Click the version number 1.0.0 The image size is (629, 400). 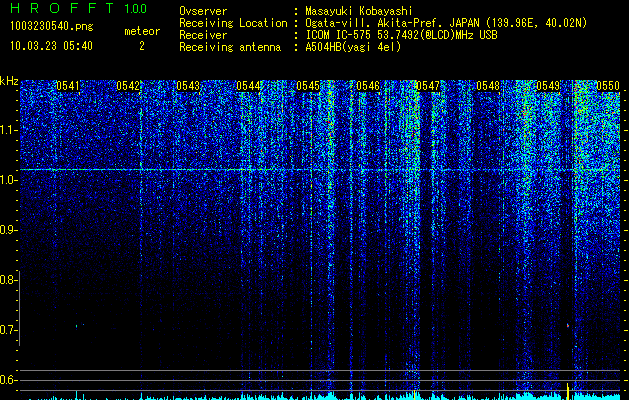coord(136,9)
